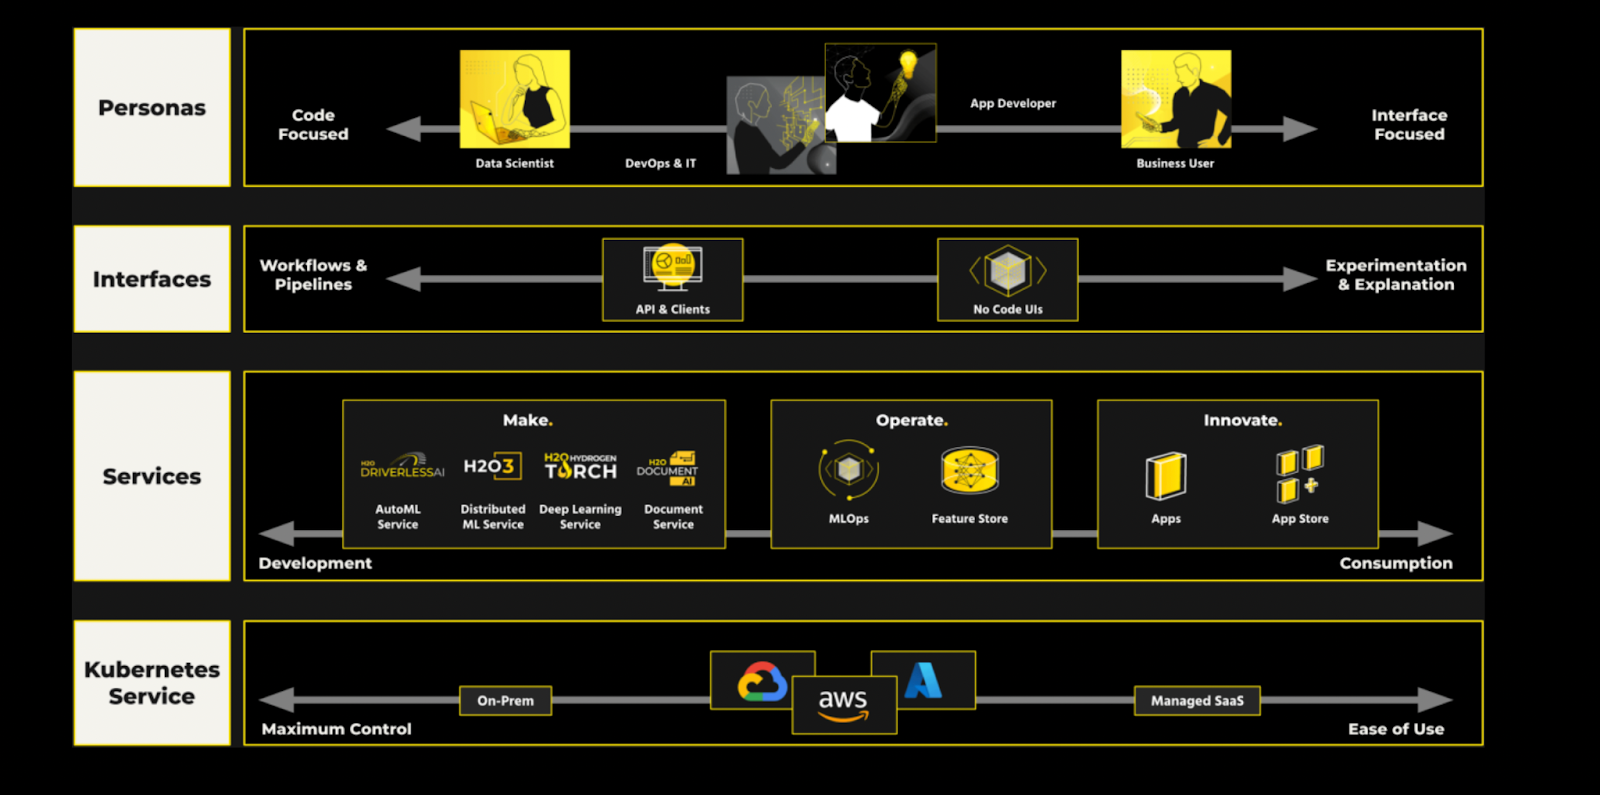The width and height of the screenshot is (1600, 795).
Task: Click the 'App Developer' caption
Action: pos(1013,103)
